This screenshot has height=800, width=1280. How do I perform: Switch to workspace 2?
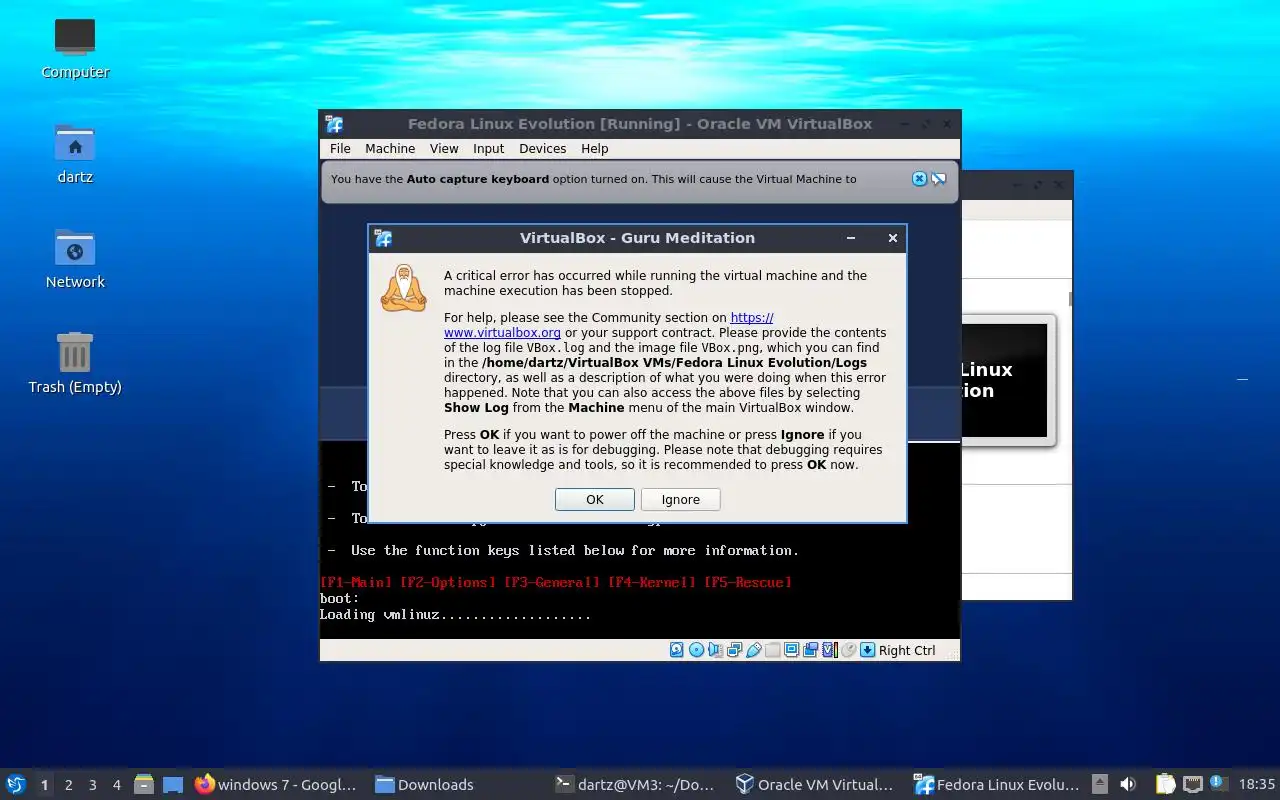[x=68, y=785]
